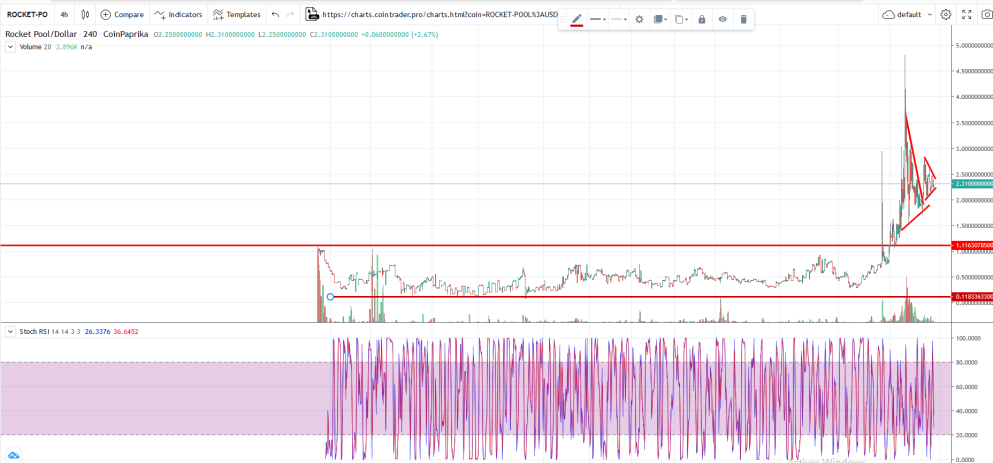
Task: Open chart settings gear at top right
Action: [946, 15]
